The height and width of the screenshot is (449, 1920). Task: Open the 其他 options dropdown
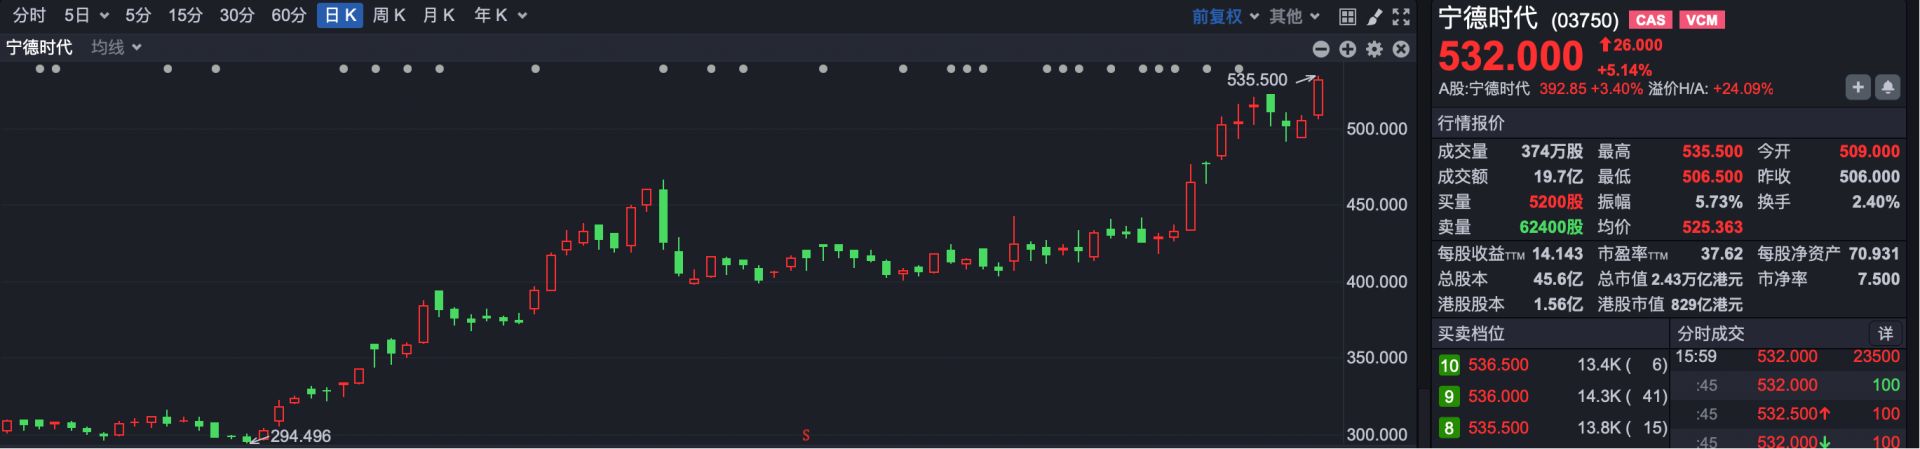tap(1294, 16)
